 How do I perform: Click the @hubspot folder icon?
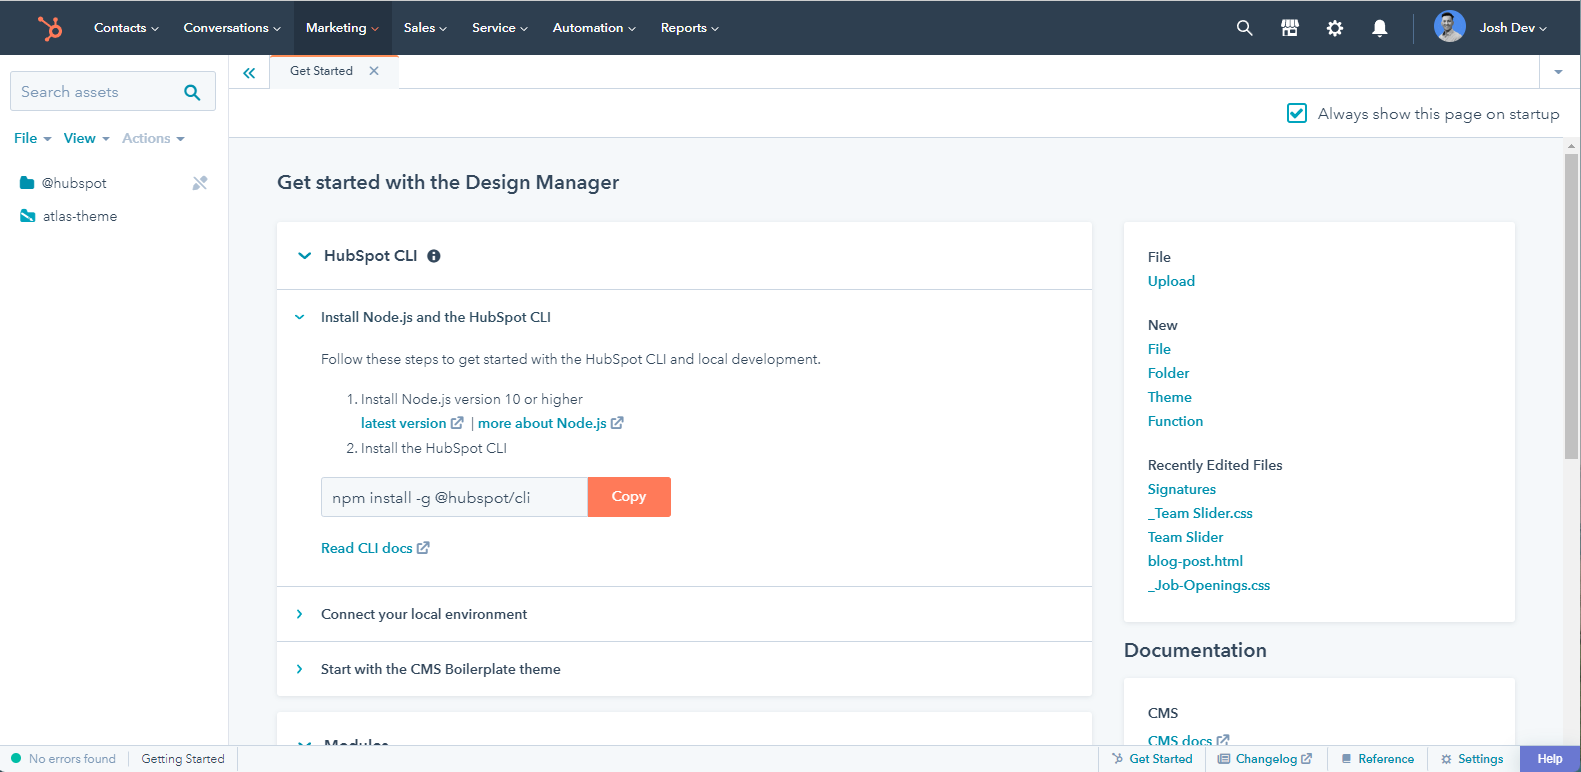tap(27, 183)
